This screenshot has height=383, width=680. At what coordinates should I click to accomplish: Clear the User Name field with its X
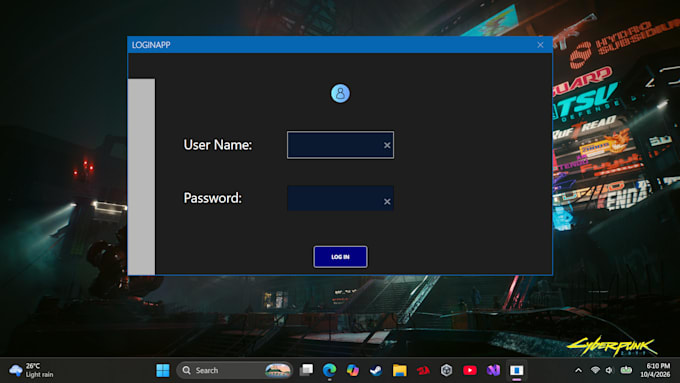click(387, 145)
